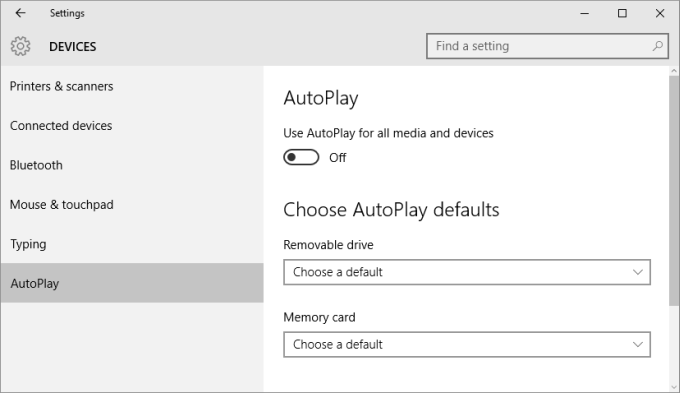This screenshot has width=680, height=393.
Task: Focus the Find a setting search box
Action: point(547,46)
